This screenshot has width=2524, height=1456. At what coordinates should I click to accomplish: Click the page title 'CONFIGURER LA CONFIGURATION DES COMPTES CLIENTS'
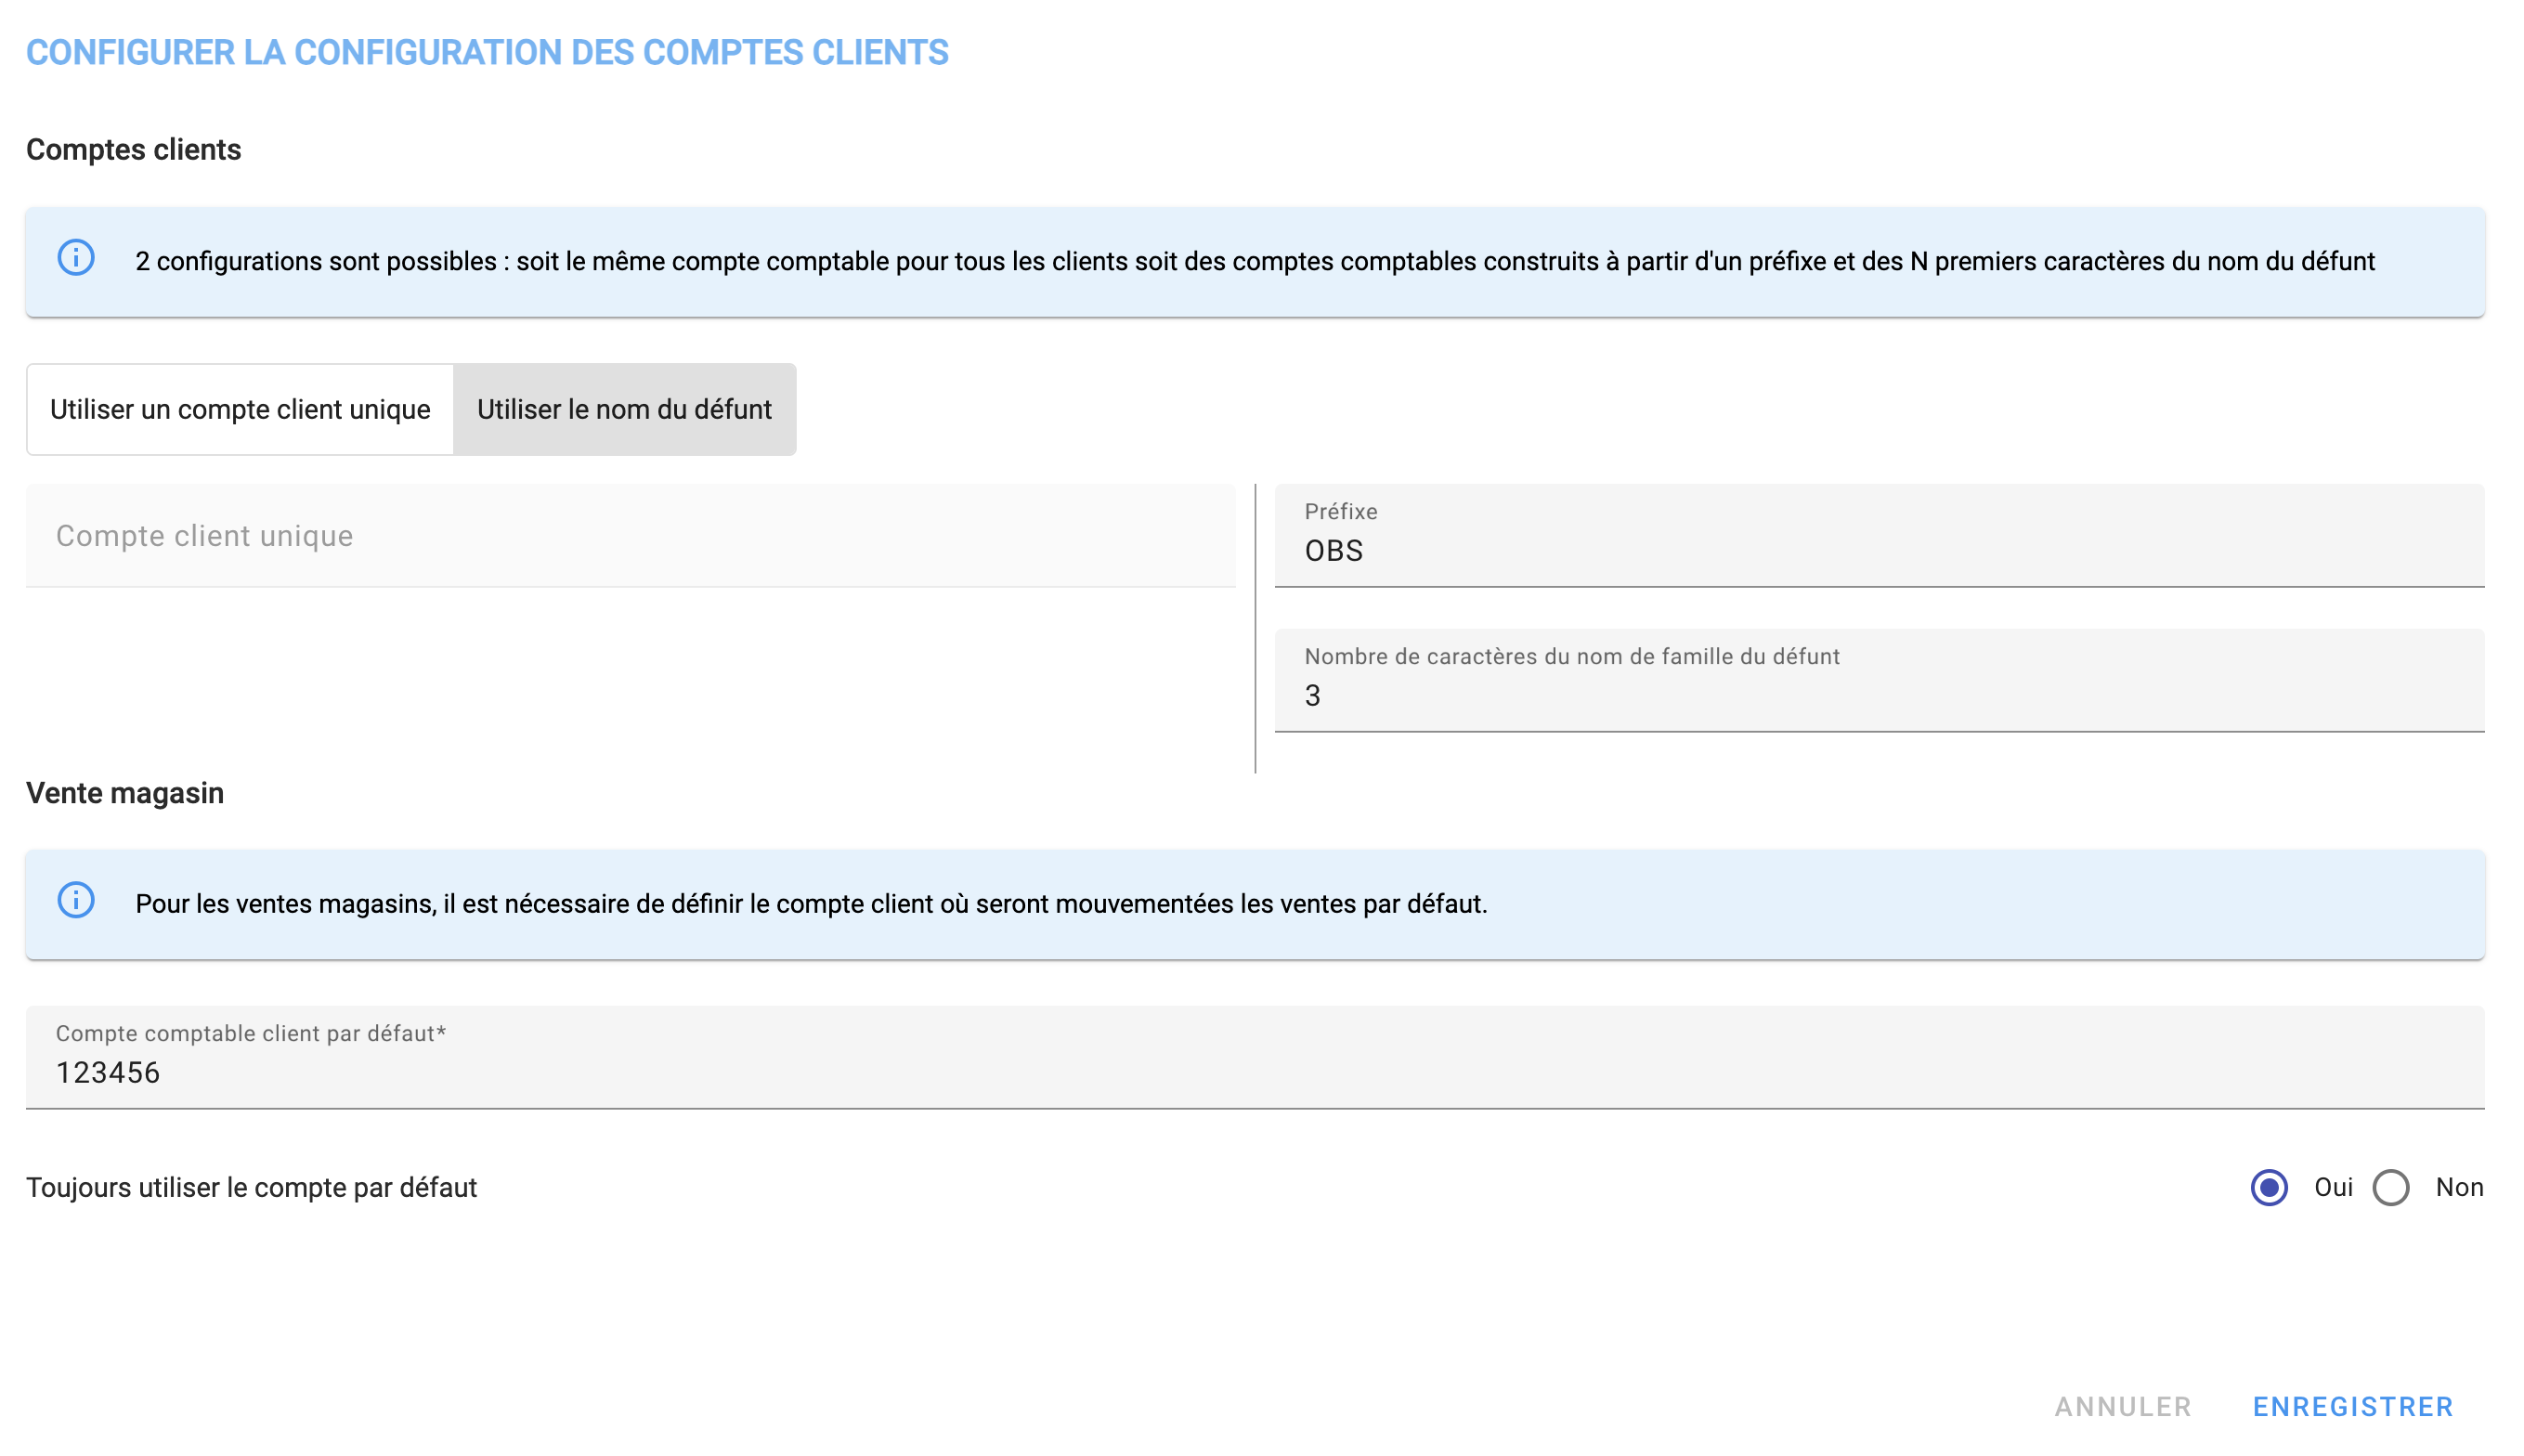click(x=487, y=52)
